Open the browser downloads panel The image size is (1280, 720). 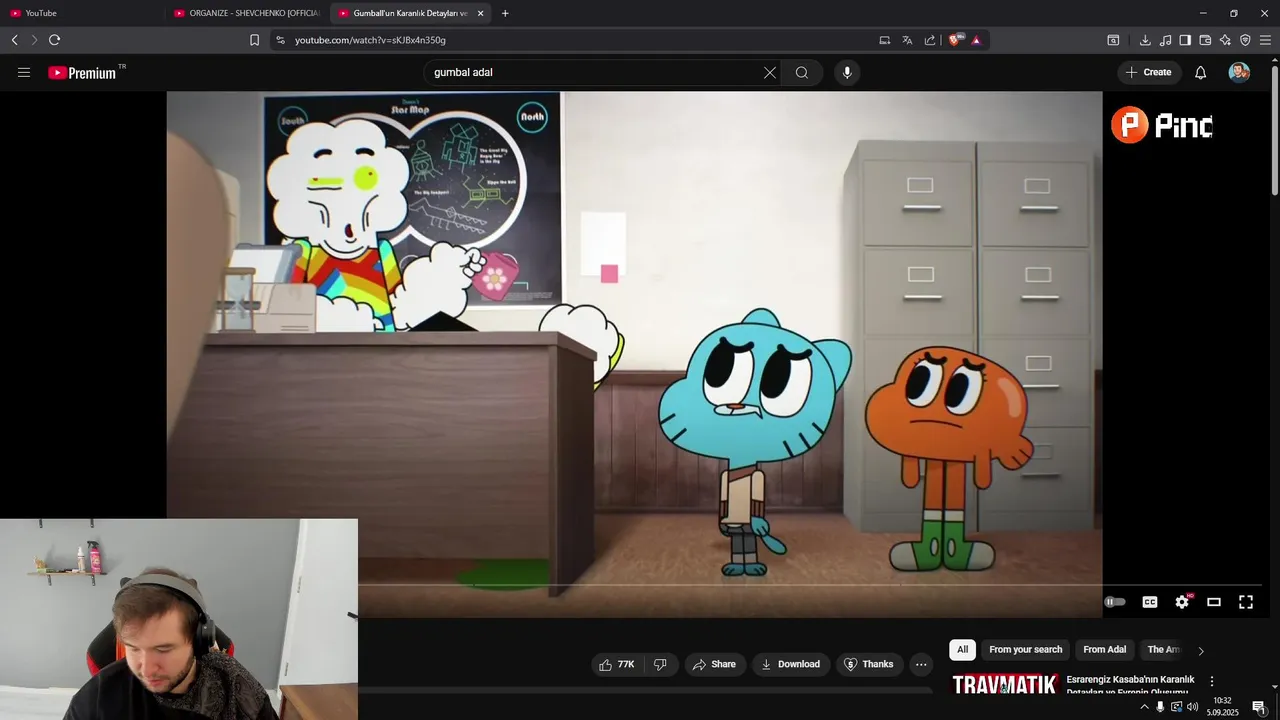[x=1145, y=40]
